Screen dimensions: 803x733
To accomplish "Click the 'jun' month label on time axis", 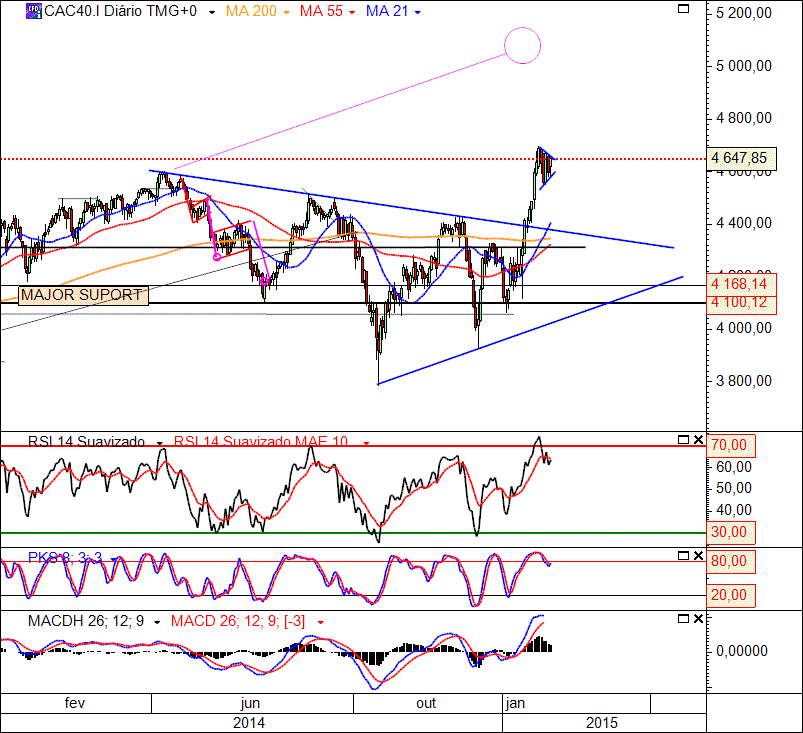I will [250, 703].
